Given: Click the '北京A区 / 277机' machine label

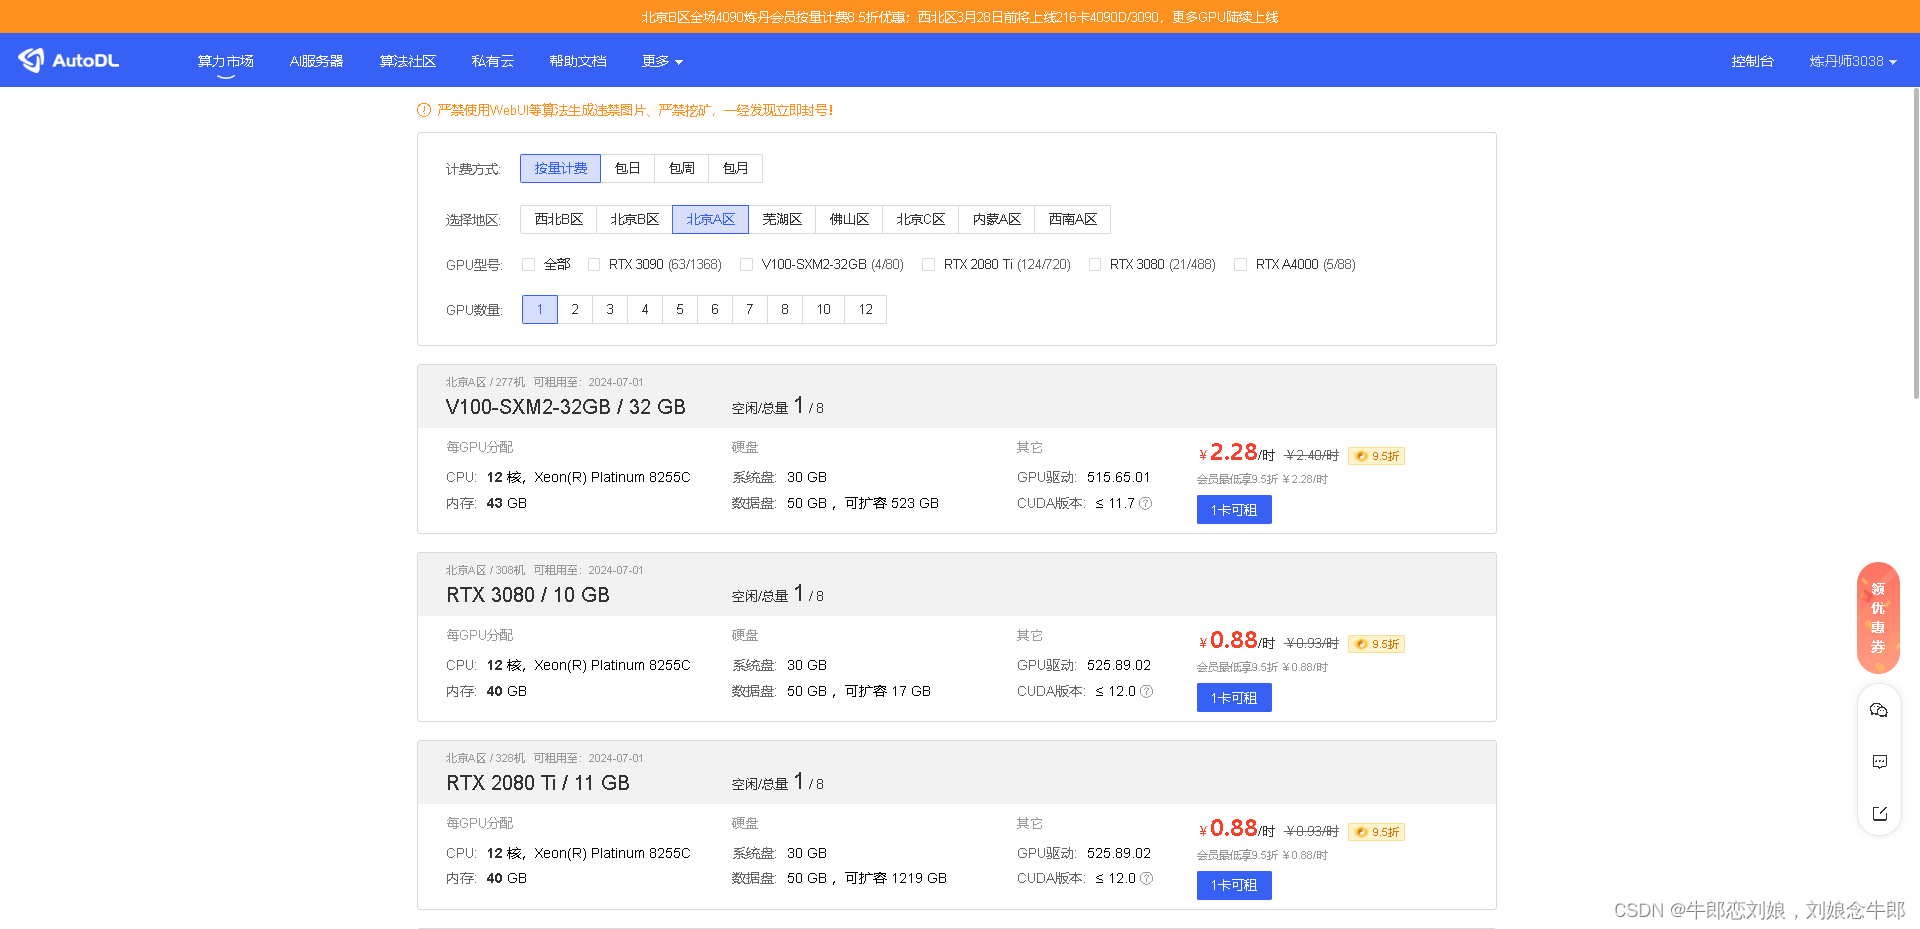Looking at the screenshot, I should [x=485, y=382].
